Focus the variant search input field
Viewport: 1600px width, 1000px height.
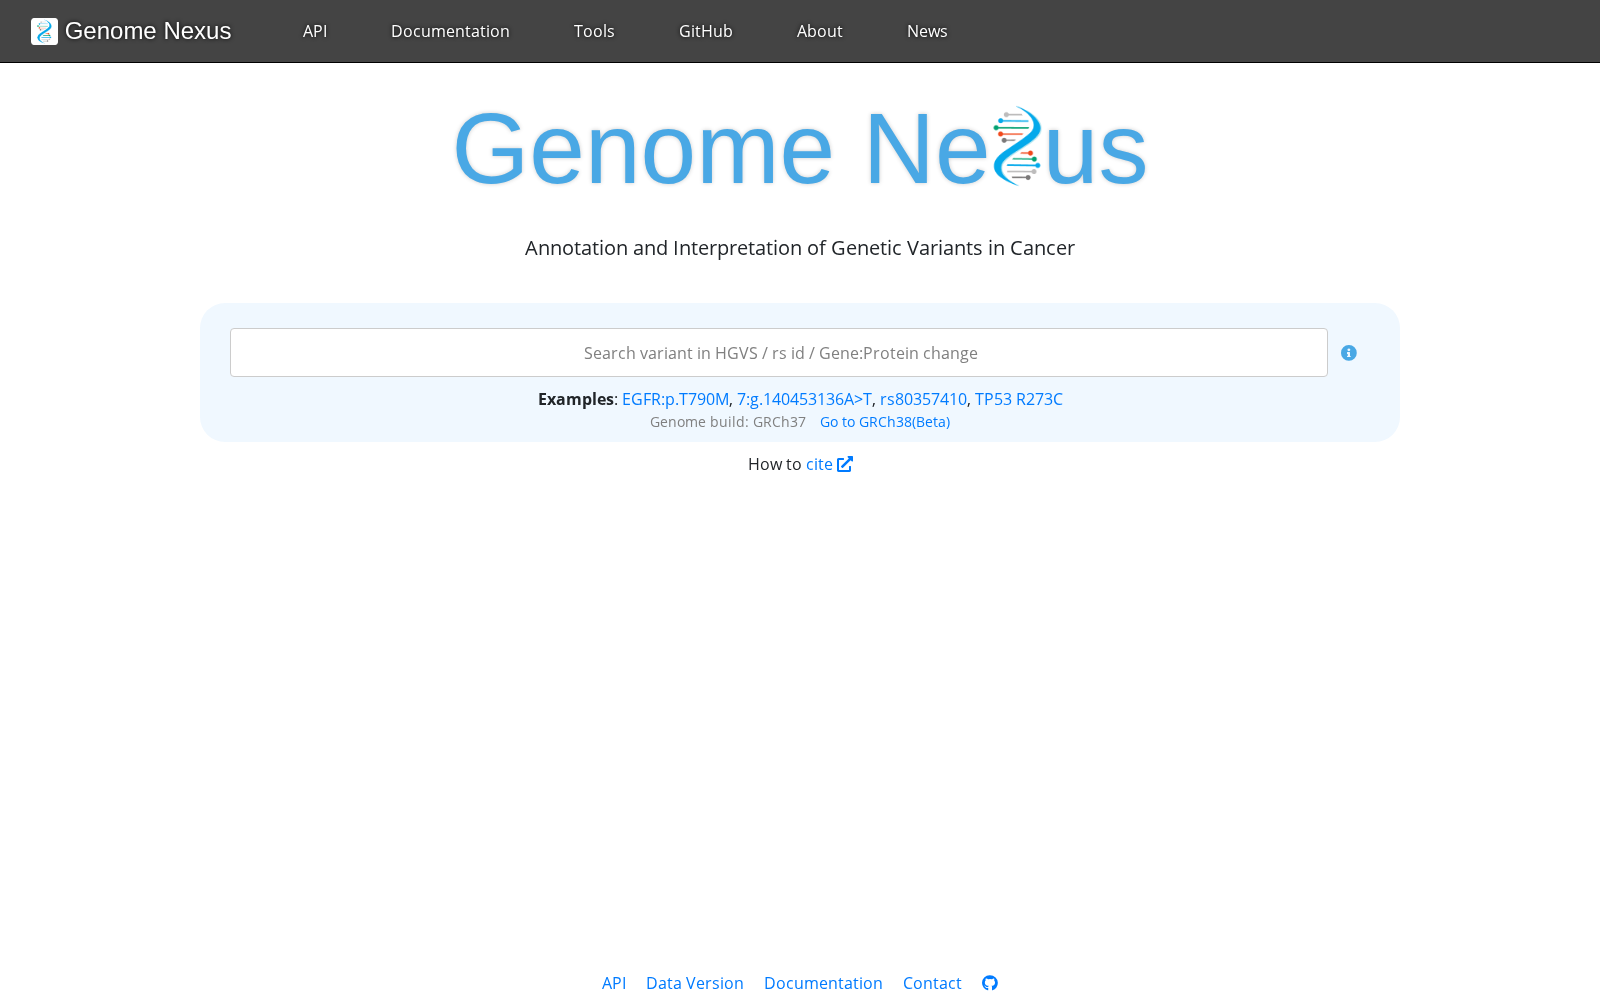779,353
